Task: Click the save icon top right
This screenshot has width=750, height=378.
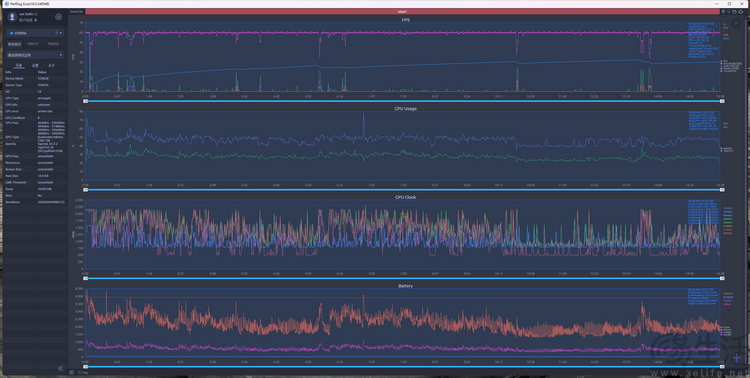Action: click(735, 11)
